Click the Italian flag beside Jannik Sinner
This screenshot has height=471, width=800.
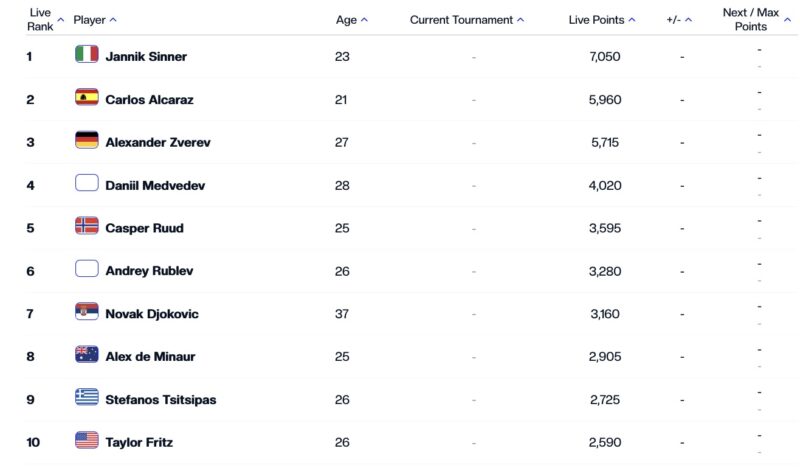click(x=87, y=54)
